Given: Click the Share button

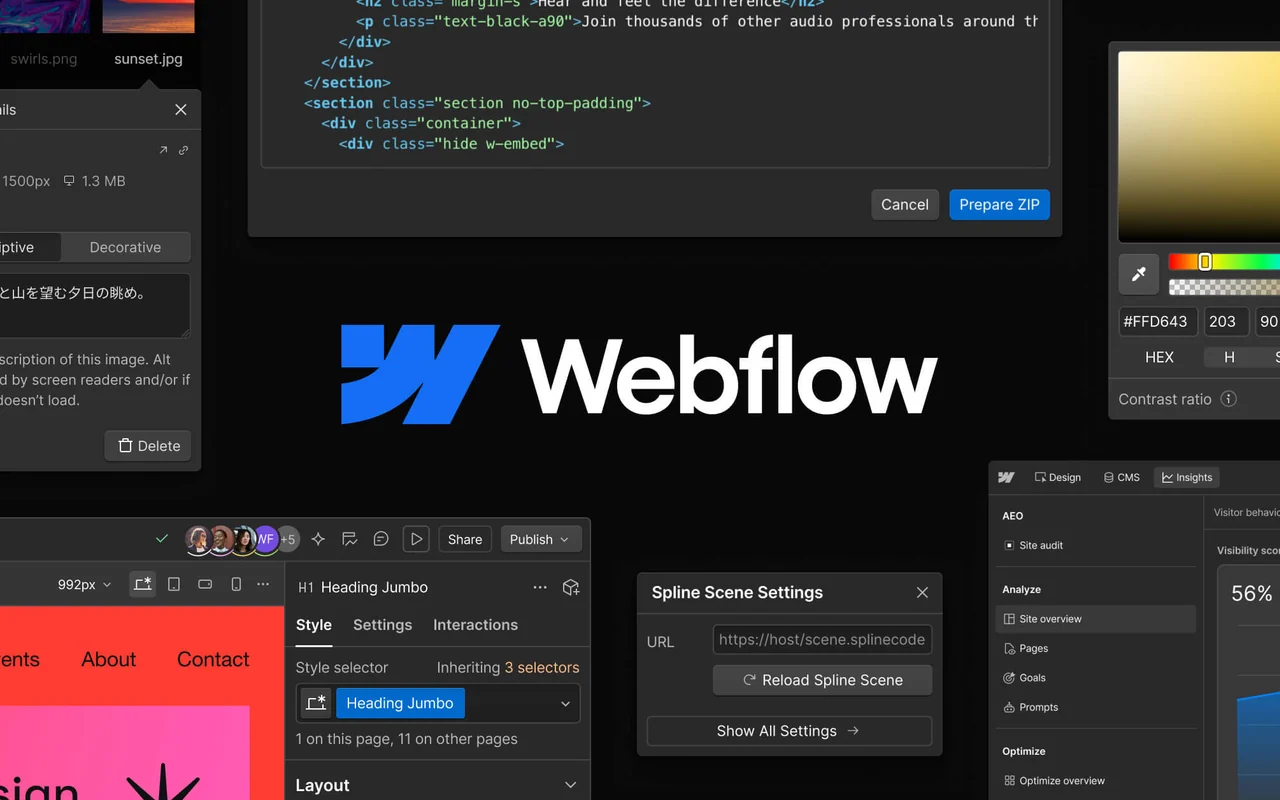Looking at the screenshot, I should tap(465, 539).
